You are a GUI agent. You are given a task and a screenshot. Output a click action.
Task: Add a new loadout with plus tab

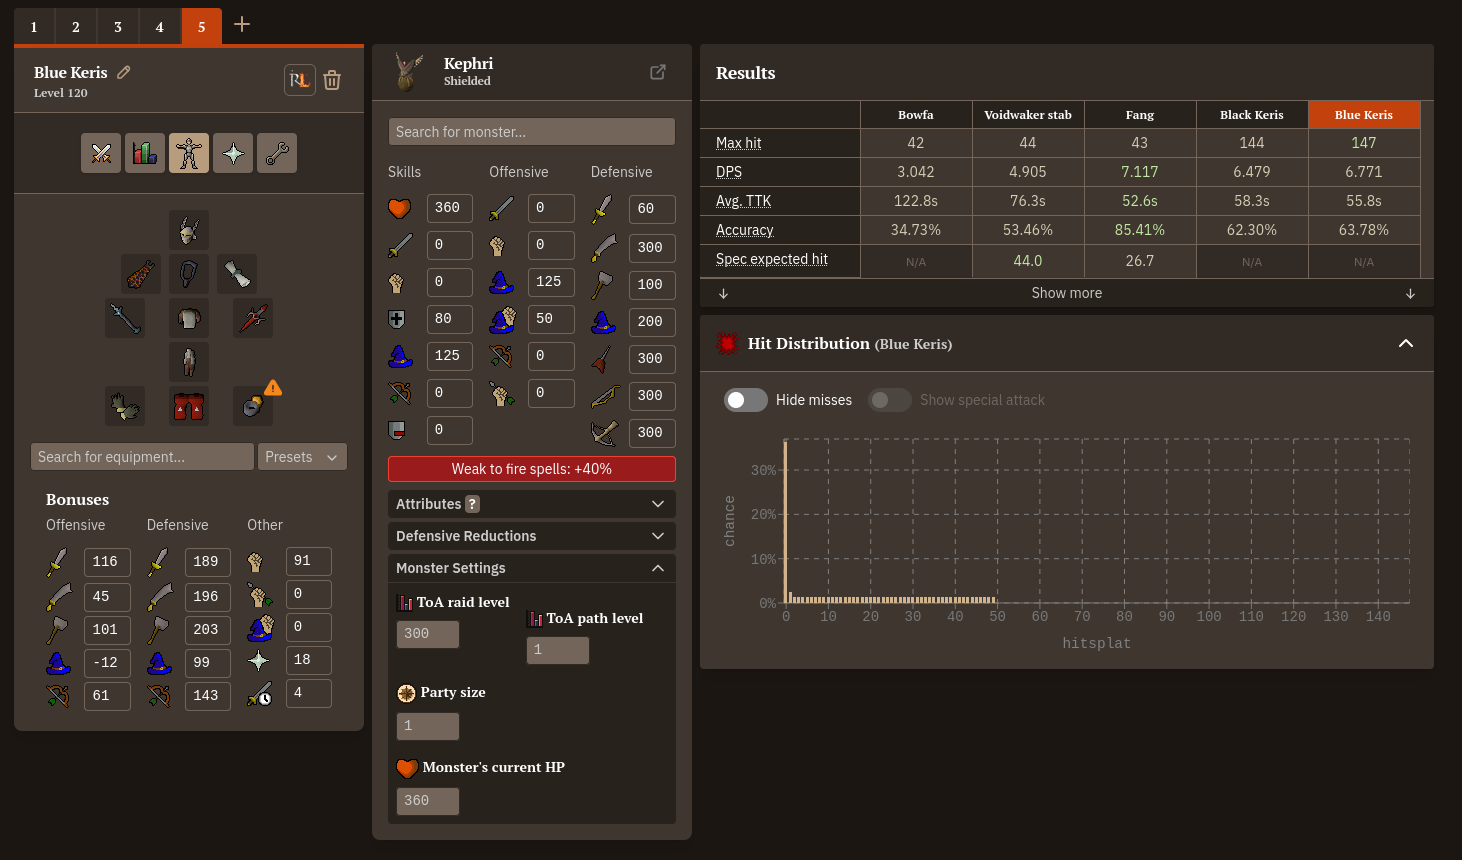(242, 25)
